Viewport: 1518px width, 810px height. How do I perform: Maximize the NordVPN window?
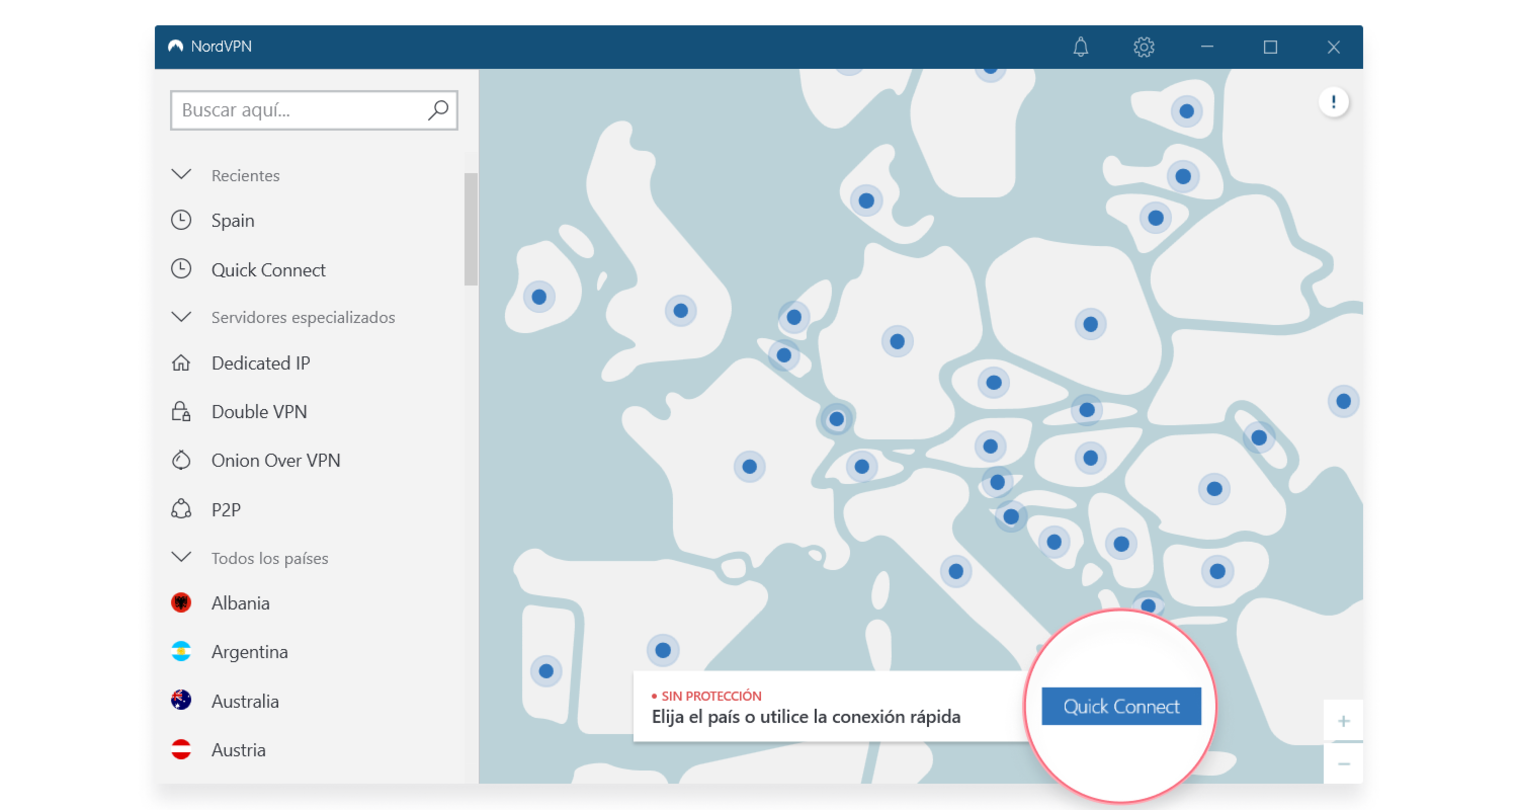(1270, 47)
